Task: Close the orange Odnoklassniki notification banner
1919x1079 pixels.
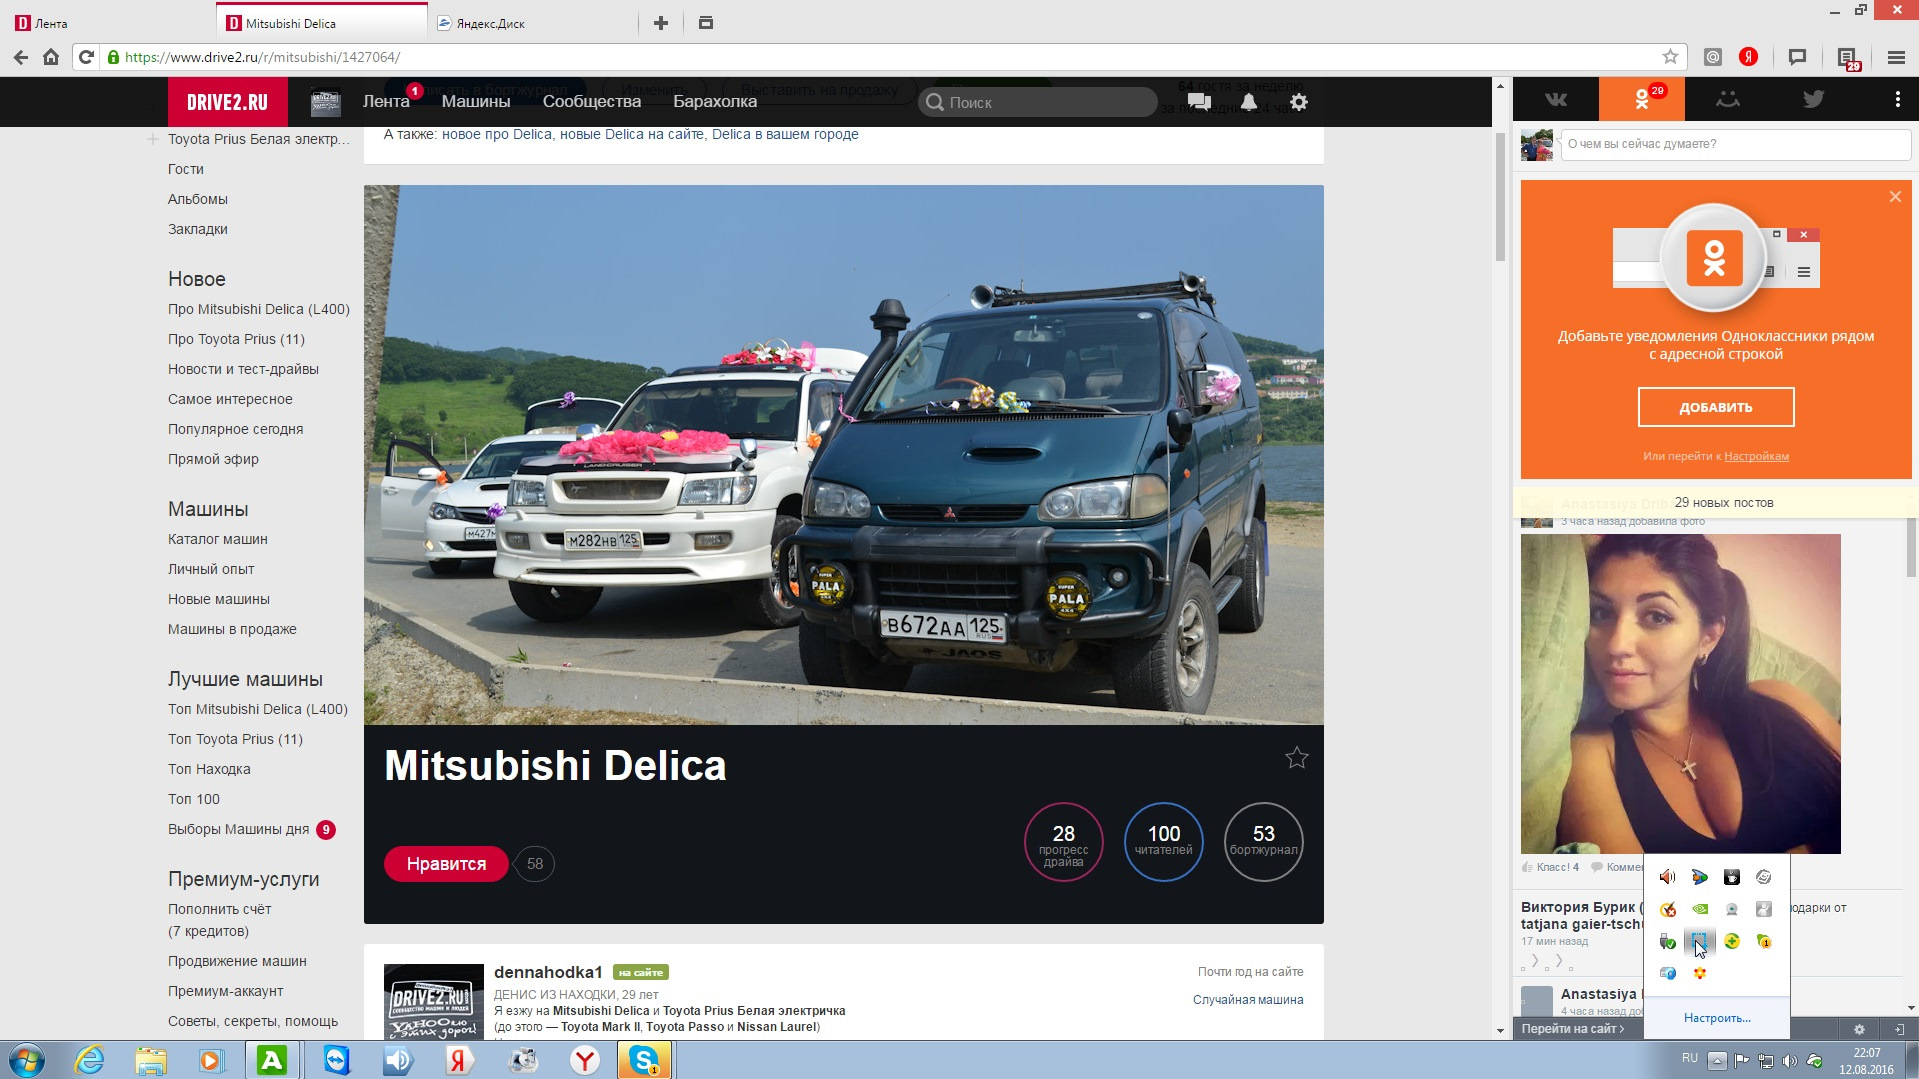Action: pyautogui.click(x=1895, y=197)
